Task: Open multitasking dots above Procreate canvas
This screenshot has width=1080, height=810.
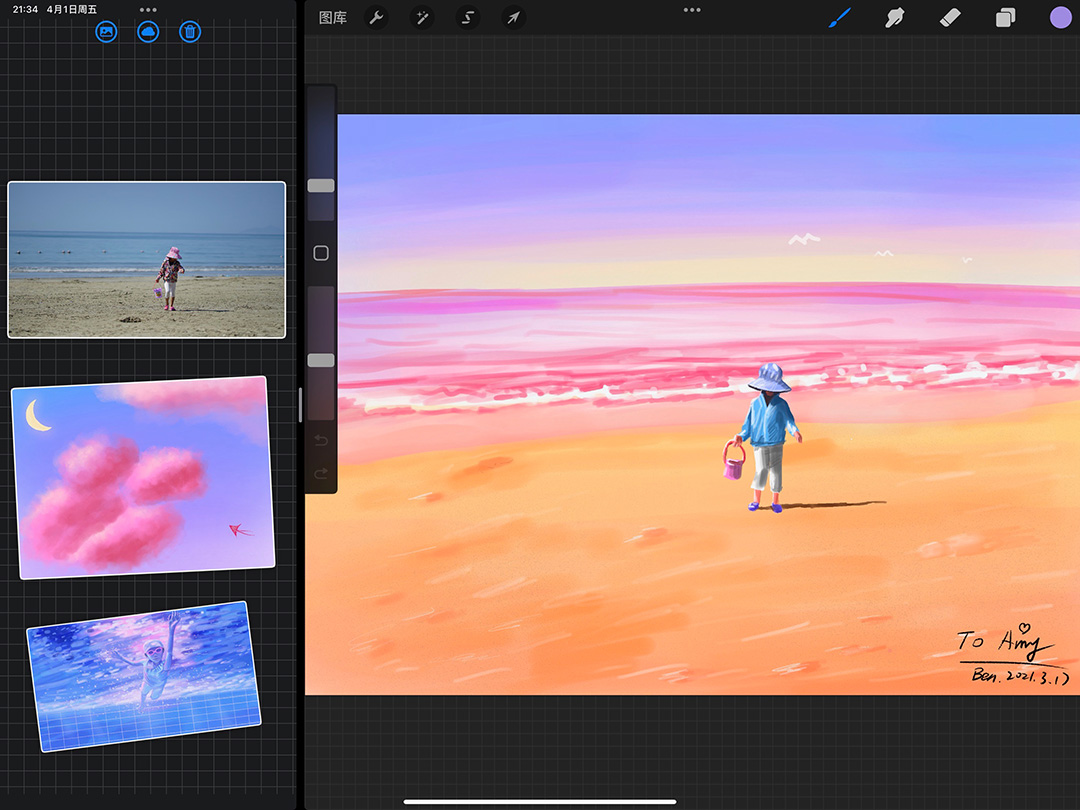Action: point(692,9)
